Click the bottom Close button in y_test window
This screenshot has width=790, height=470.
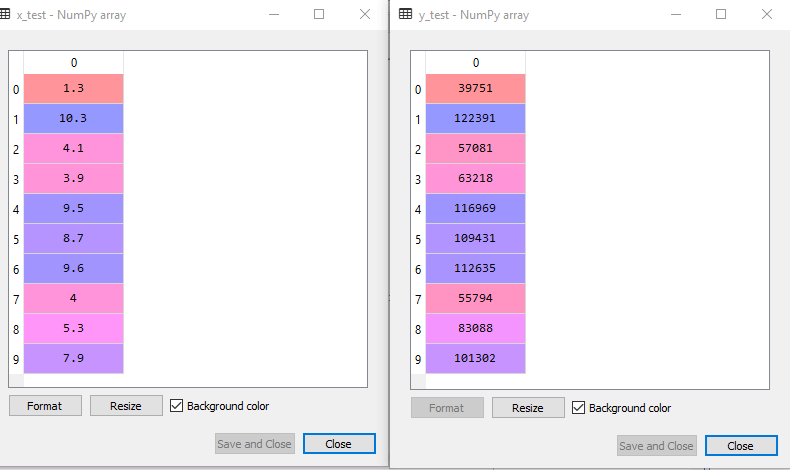741,446
